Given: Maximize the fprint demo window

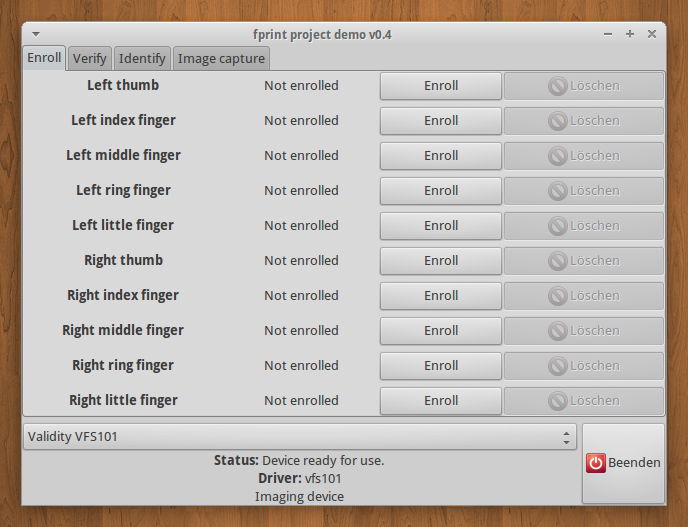Looking at the screenshot, I should (630, 34).
